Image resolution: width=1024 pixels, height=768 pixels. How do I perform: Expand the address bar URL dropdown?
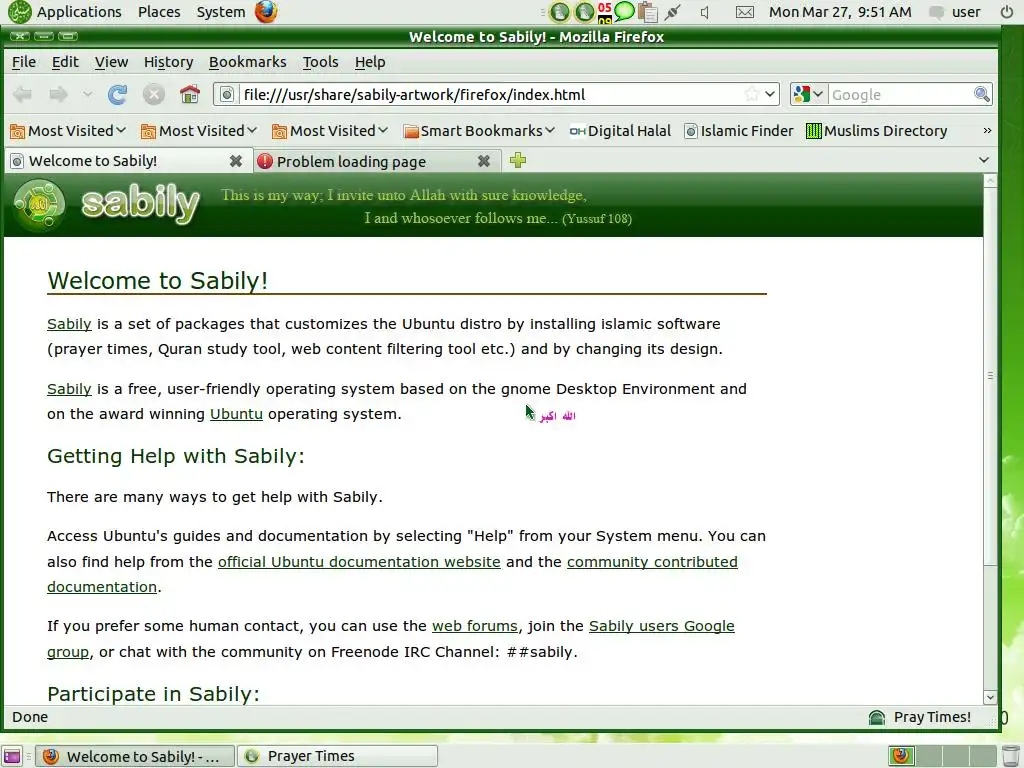(771, 94)
